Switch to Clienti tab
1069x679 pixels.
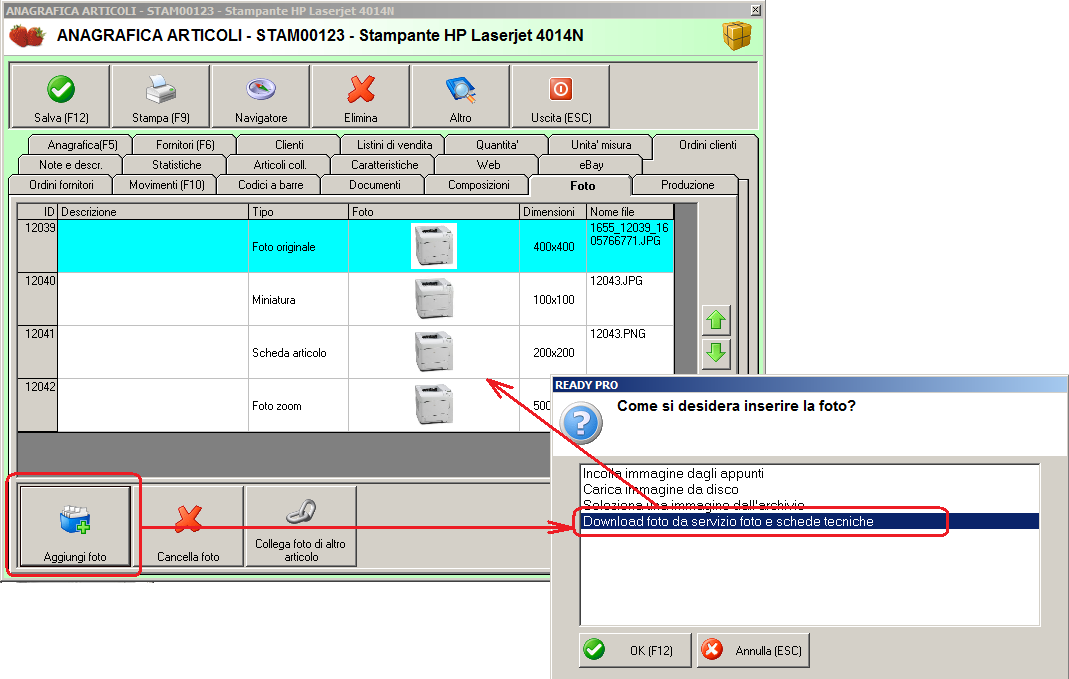click(289, 145)
